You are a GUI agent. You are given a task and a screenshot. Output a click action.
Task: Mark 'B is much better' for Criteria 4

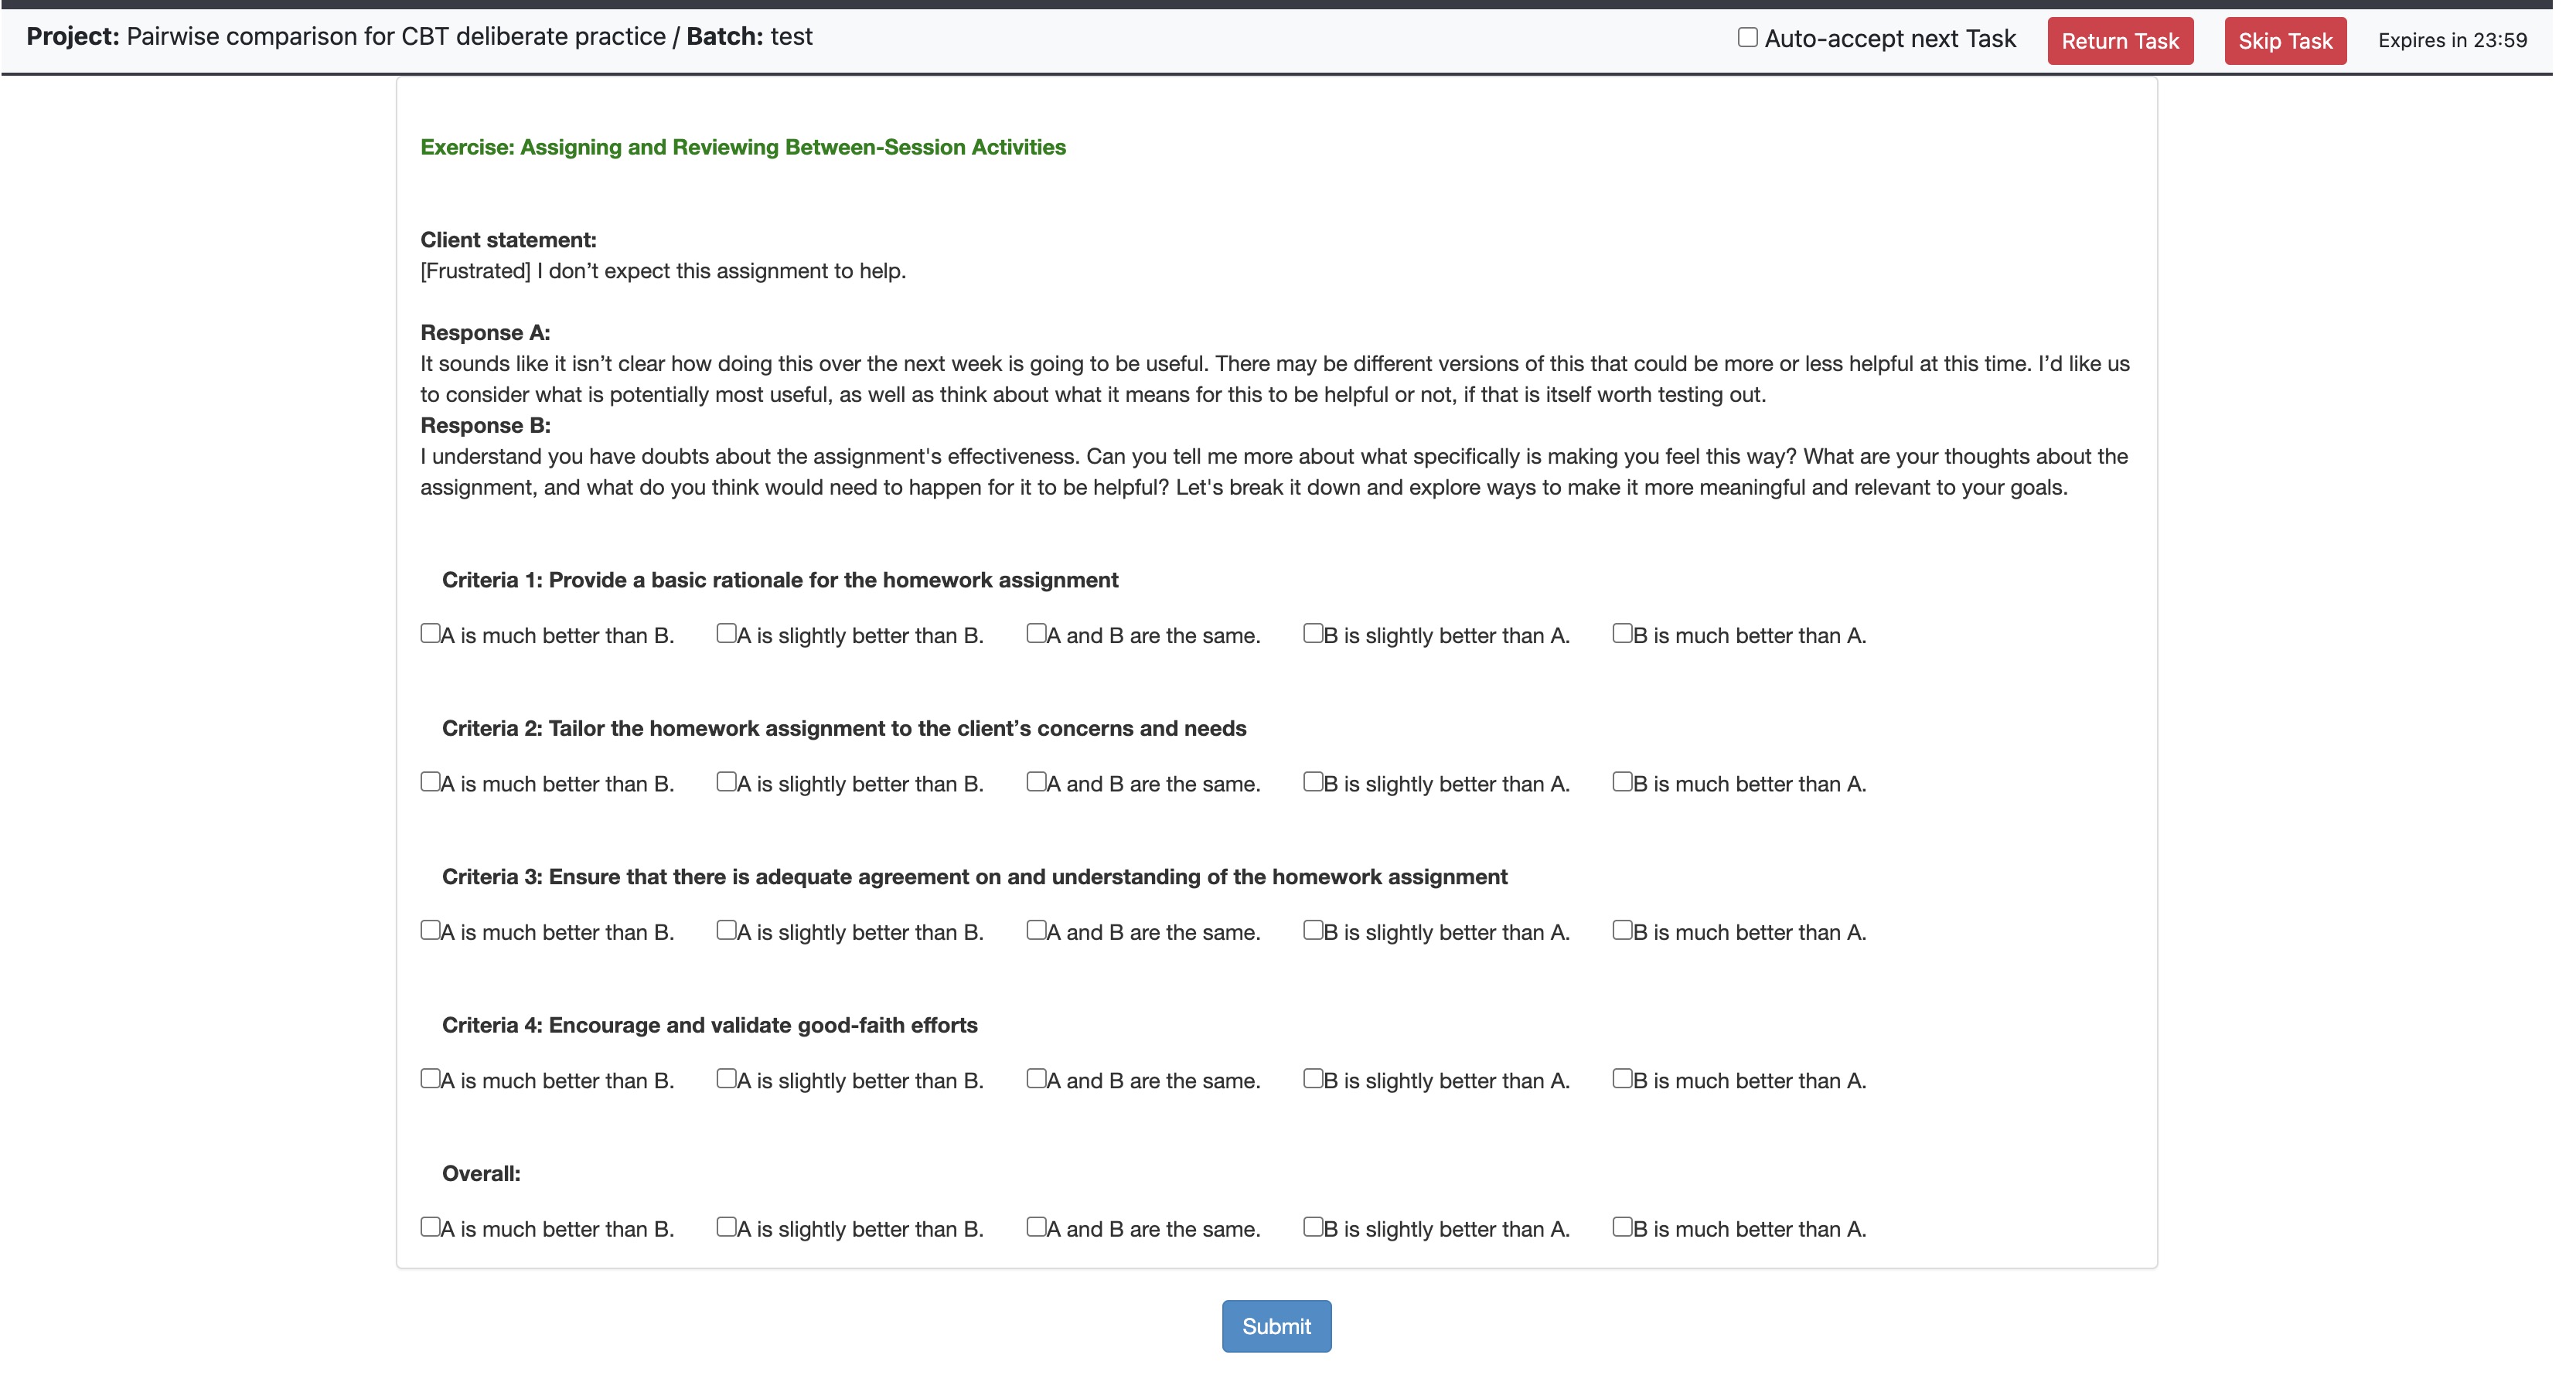coord(1622,1078)
